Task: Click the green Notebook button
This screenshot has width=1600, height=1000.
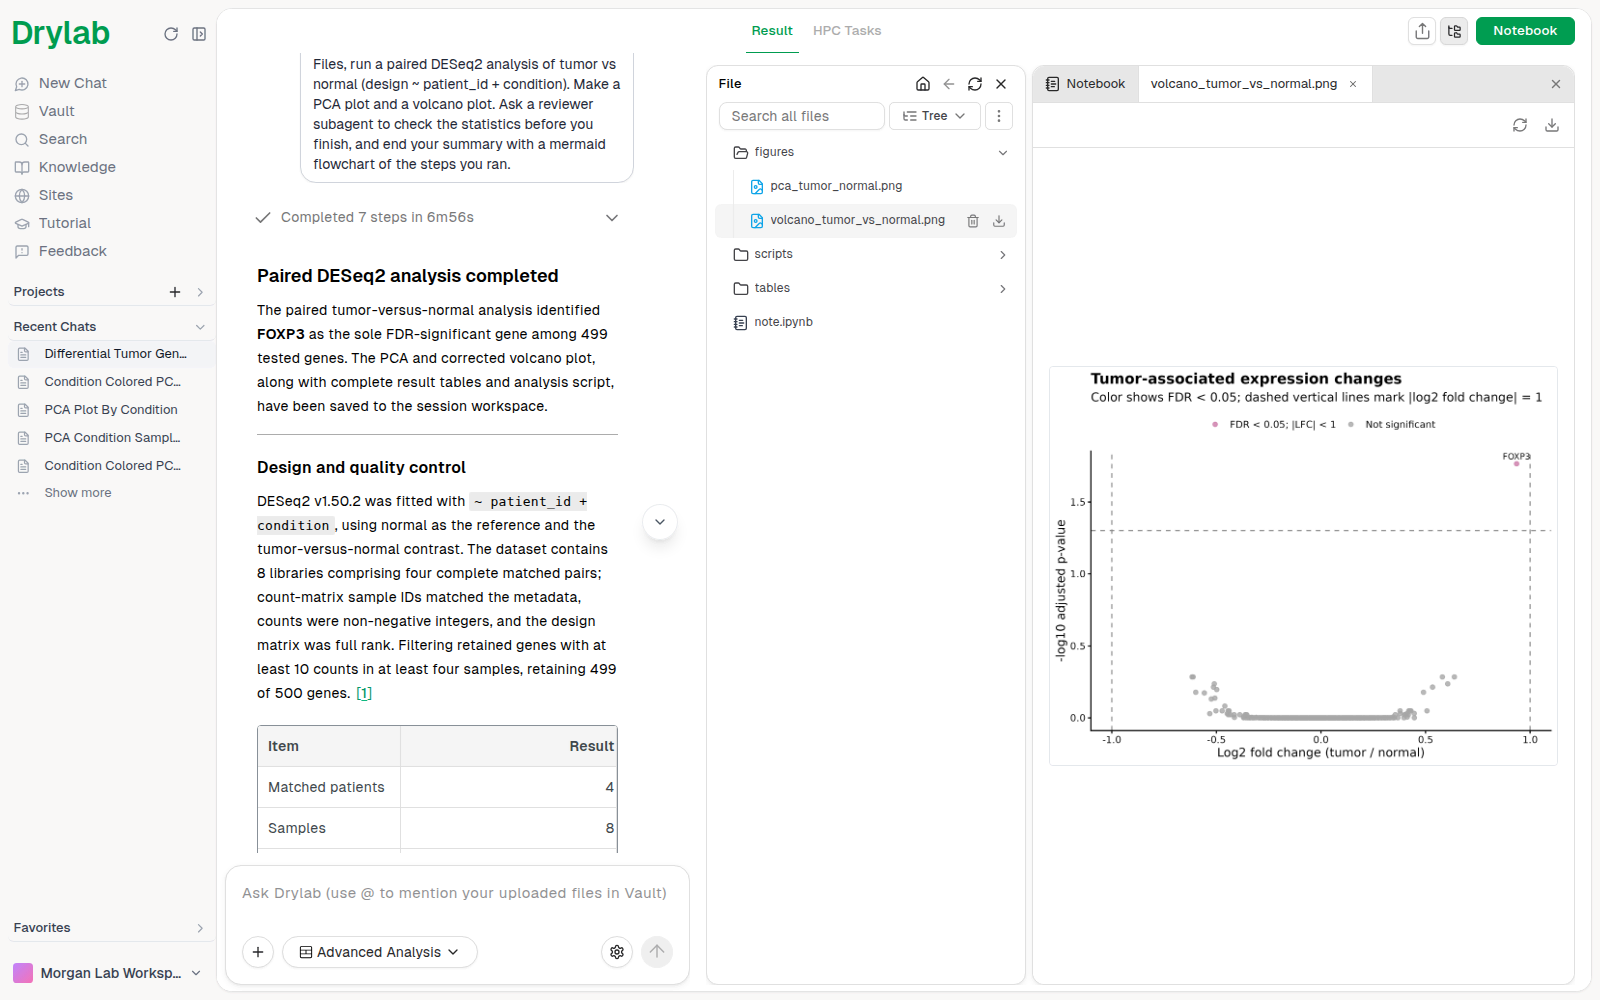Action: [1525, 31]
